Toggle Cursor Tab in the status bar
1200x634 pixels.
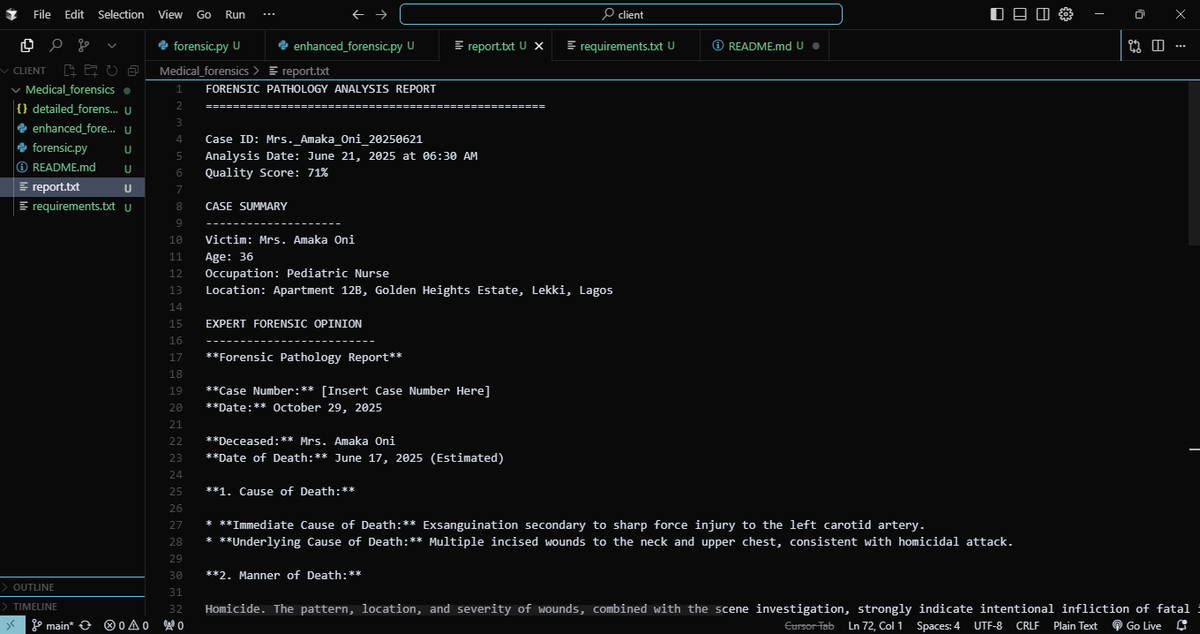click(x=808, y=625)
